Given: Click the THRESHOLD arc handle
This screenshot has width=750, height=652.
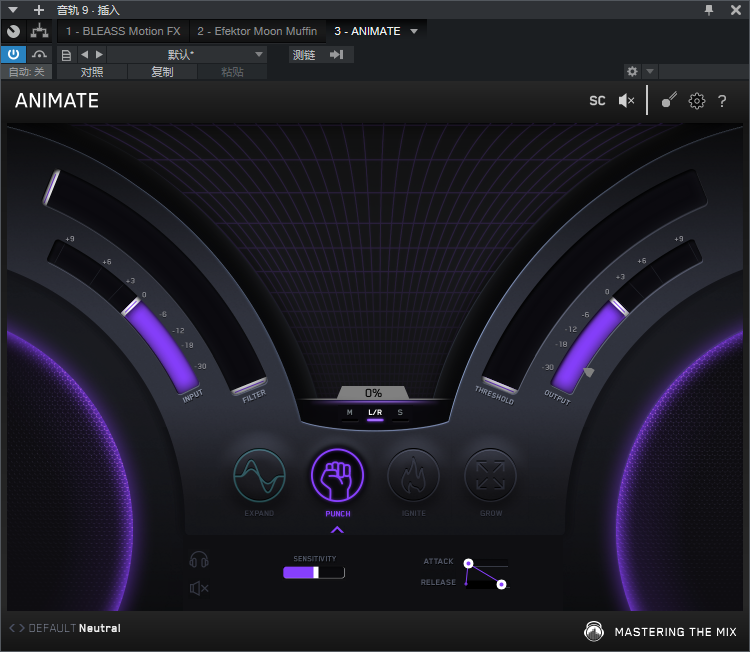Looking at the screenshot, I should [x=499, y=384].
